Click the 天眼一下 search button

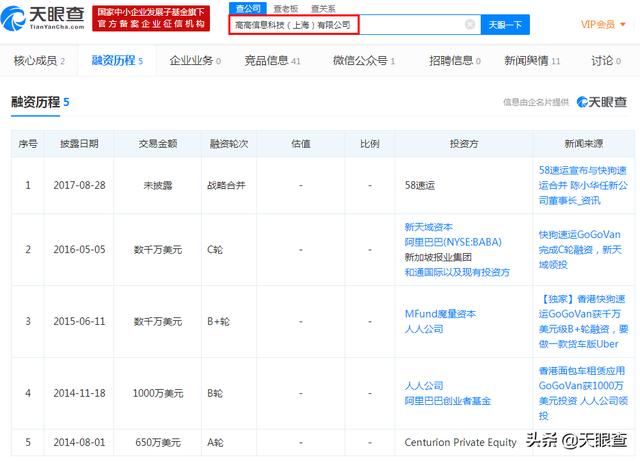tap(505, 25)
